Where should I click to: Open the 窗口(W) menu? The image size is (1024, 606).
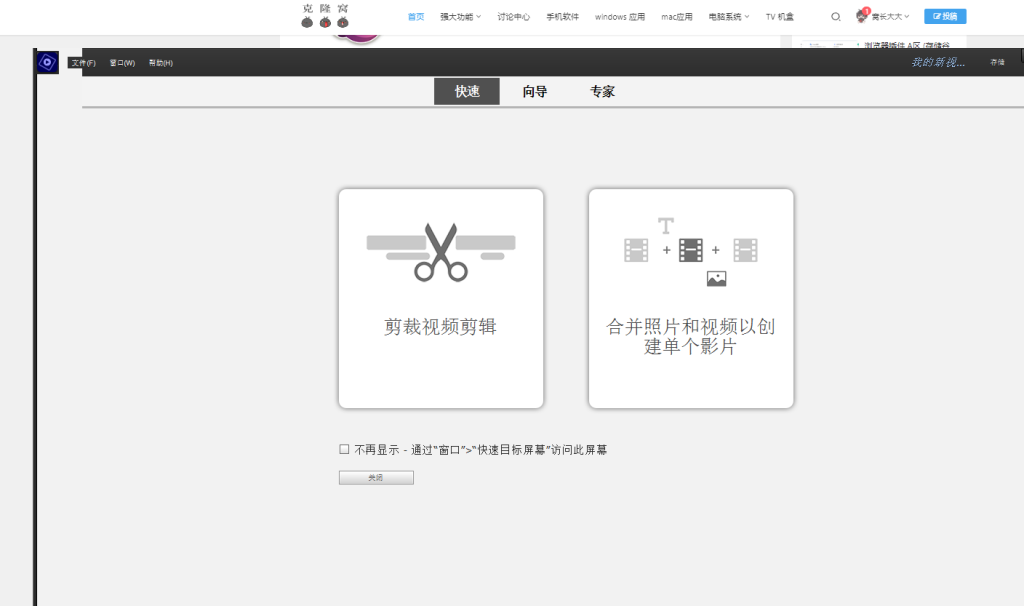point(122,63)
